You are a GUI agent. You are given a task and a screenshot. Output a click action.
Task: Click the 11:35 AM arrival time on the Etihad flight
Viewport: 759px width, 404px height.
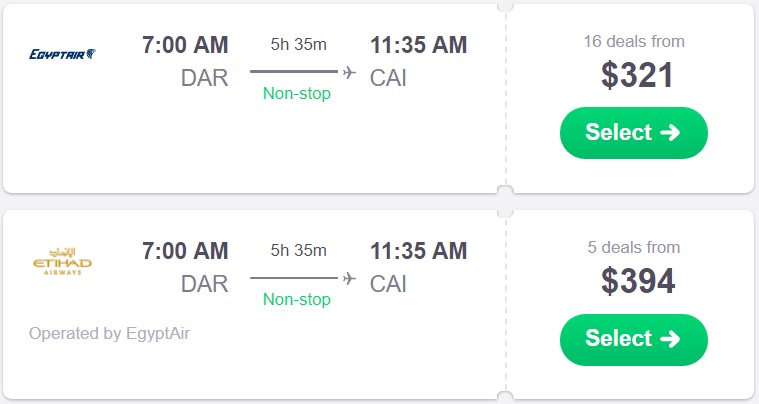point(418,251)
